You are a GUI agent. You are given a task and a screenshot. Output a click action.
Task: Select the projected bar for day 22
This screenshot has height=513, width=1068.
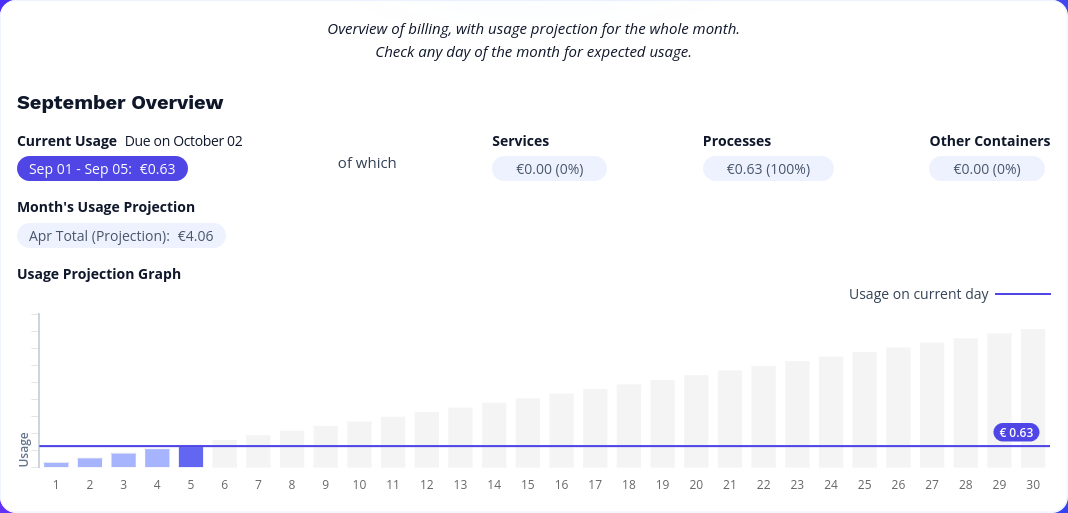click(763, 416)
